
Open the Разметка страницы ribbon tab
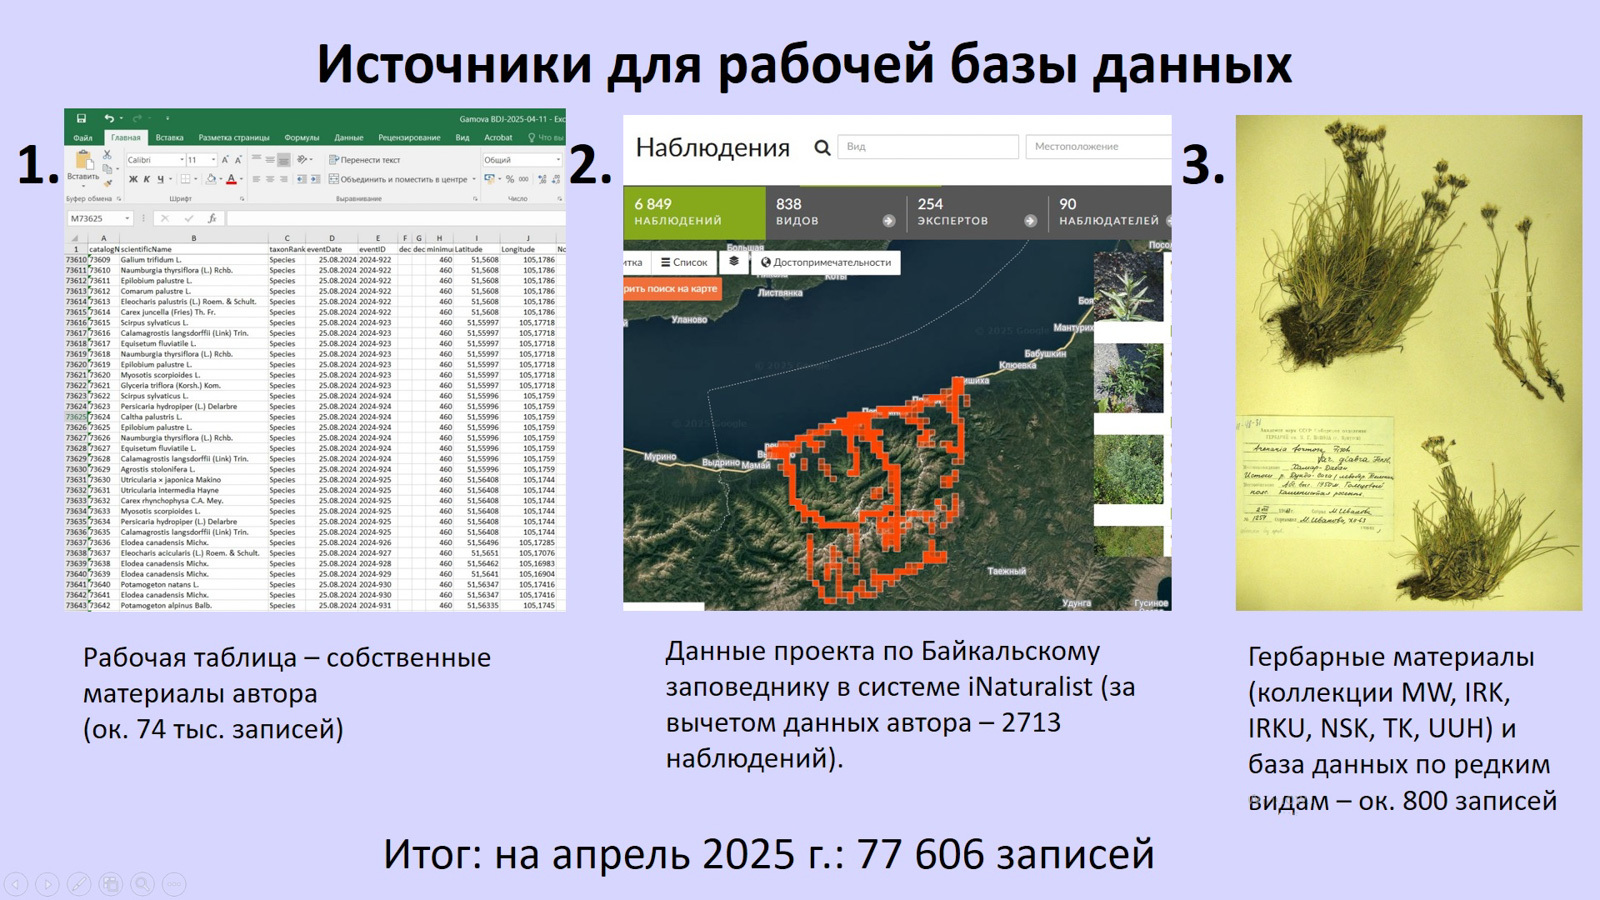(x=234, y=138)
